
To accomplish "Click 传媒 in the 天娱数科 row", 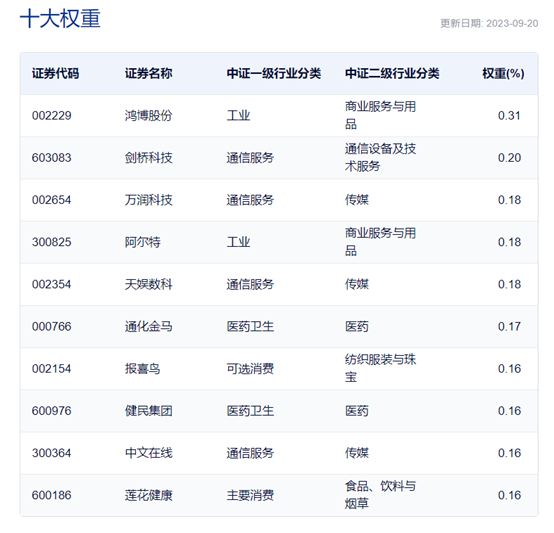I will tap(356, 284).
